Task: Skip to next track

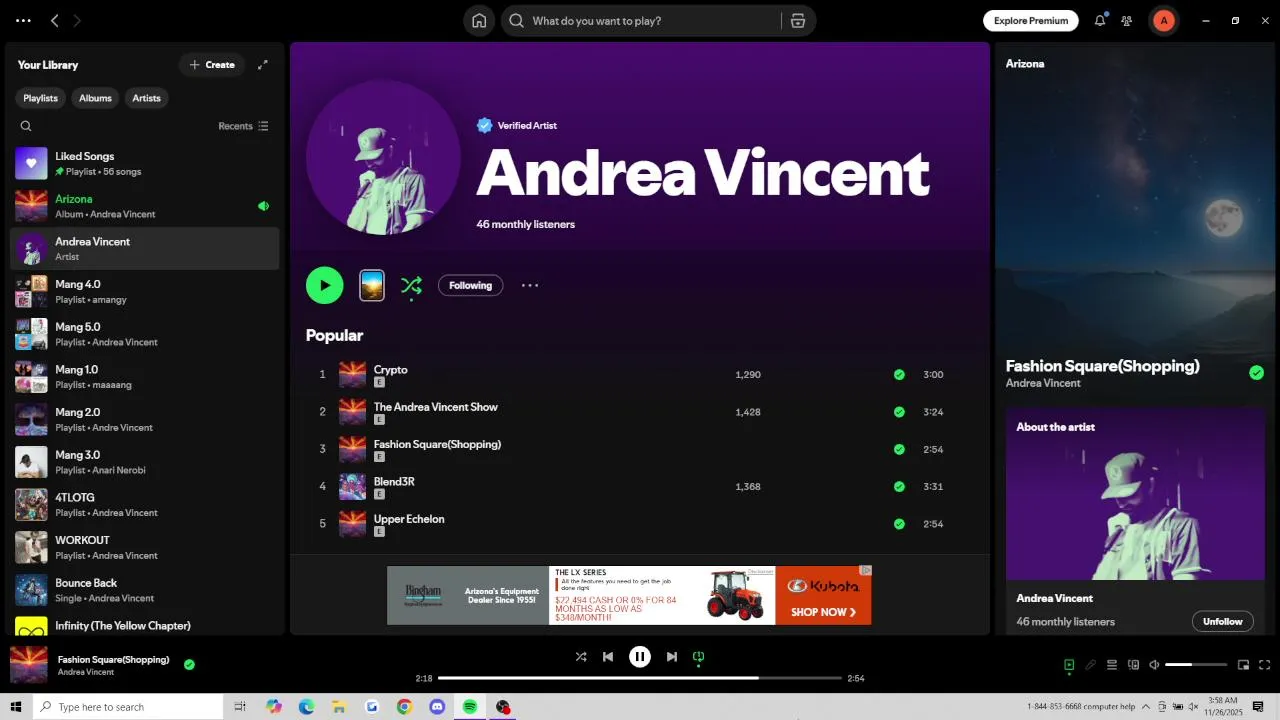Action: 672,657
